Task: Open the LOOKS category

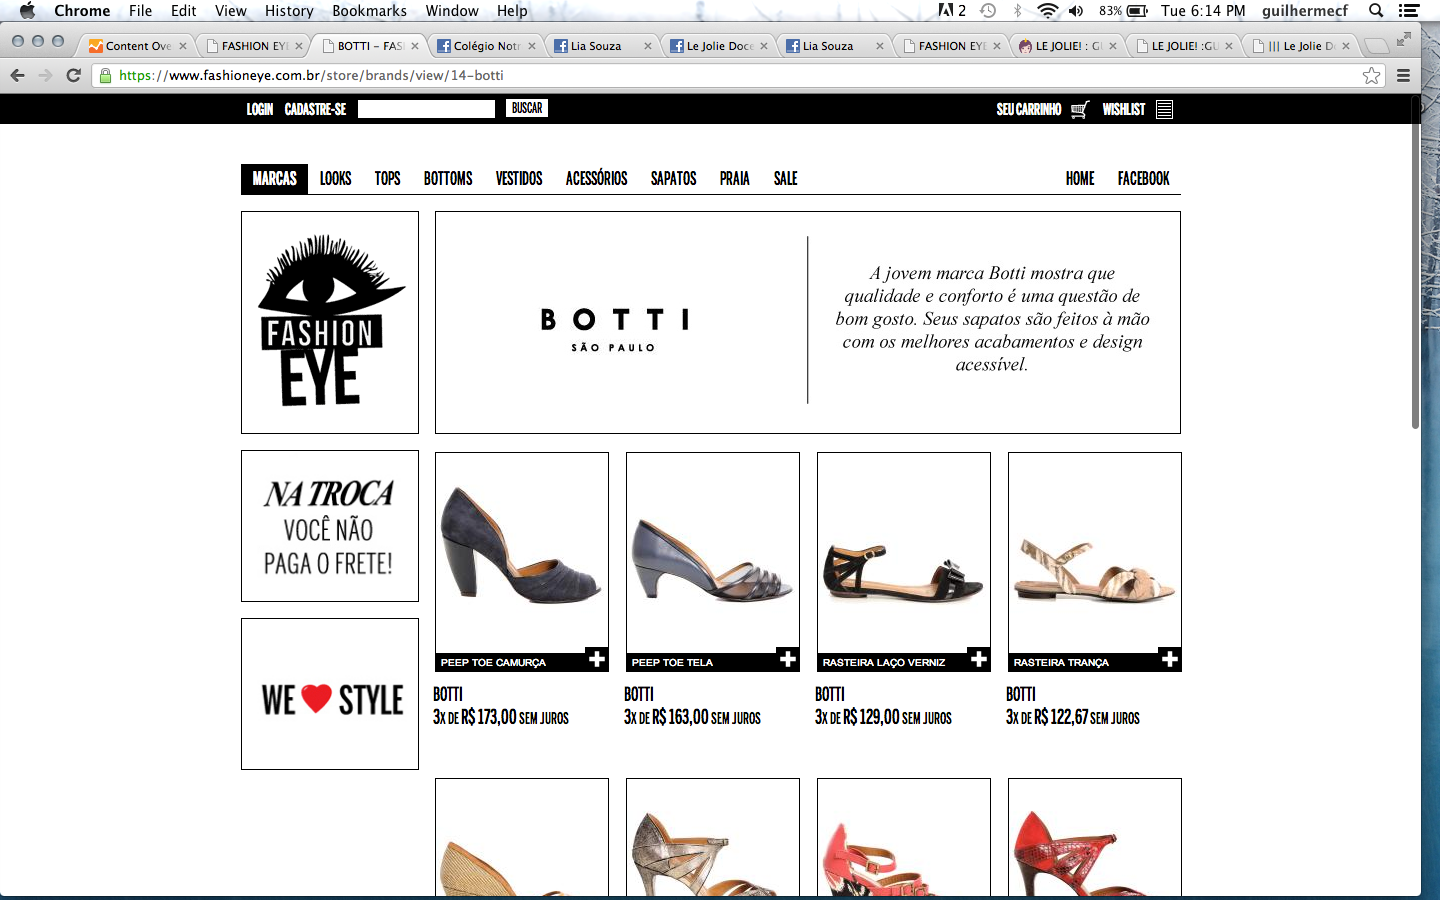Action: (x=335, y=179)
